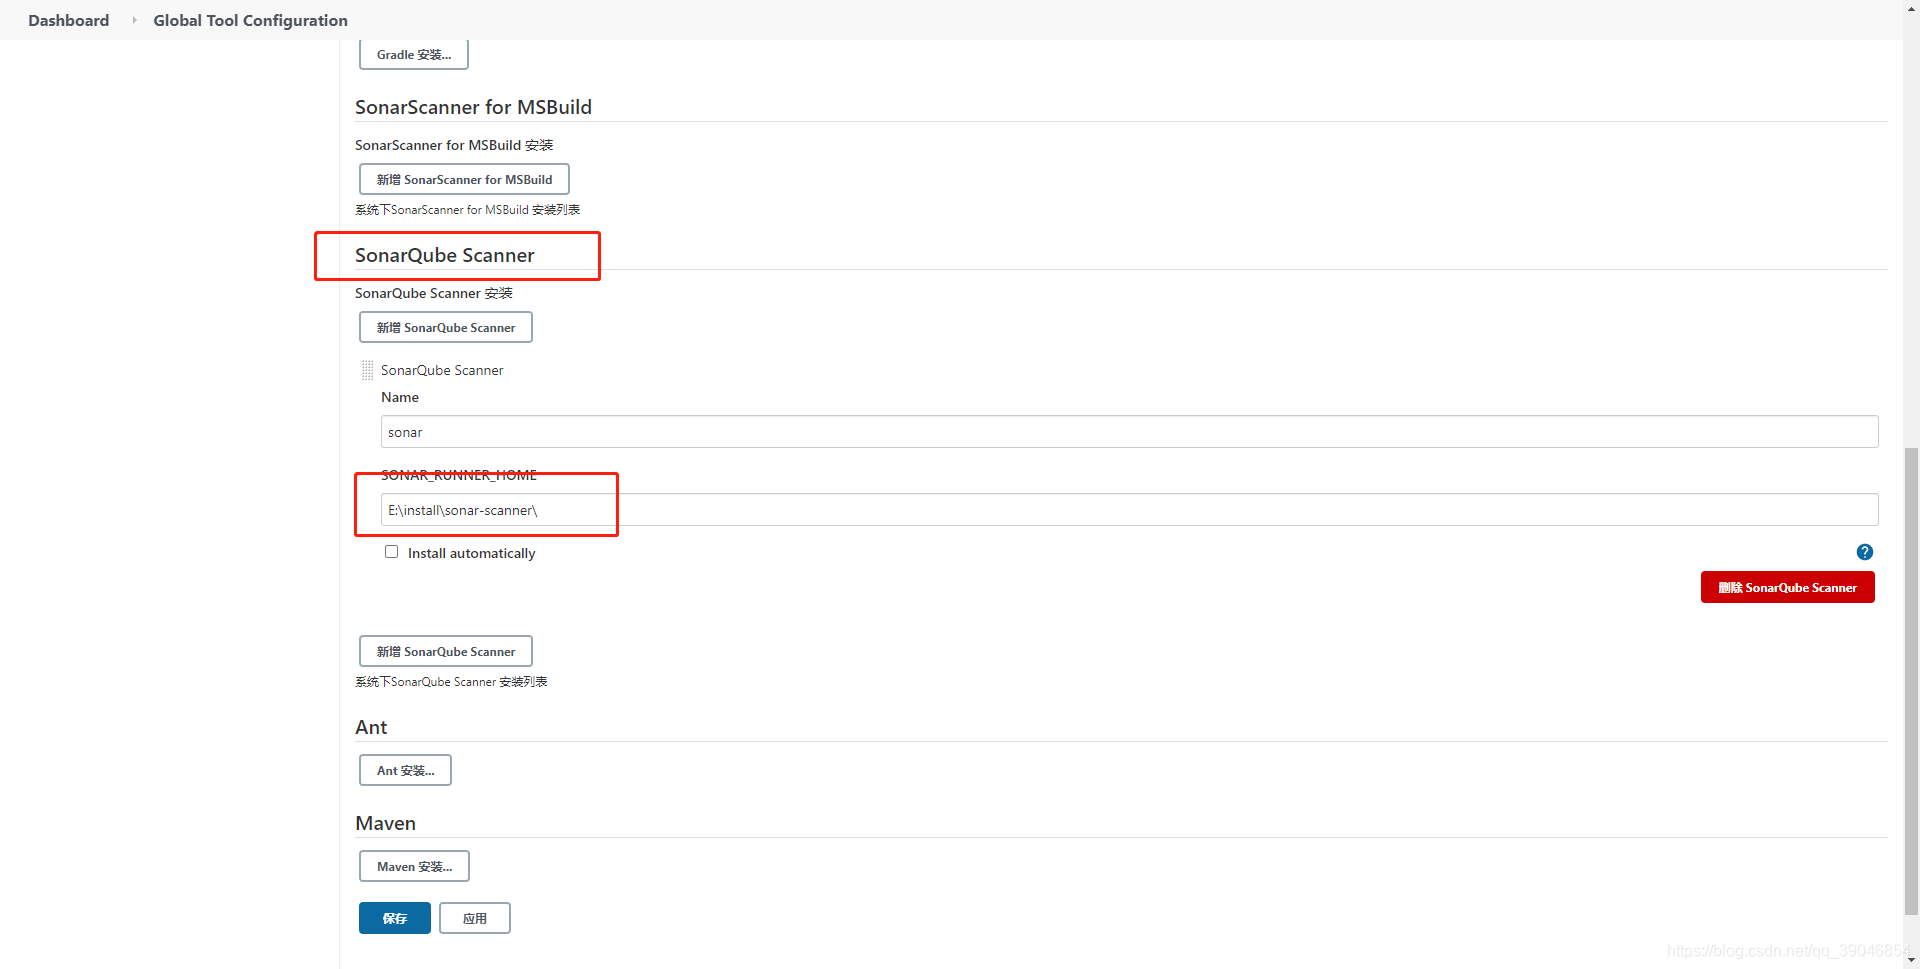Screen dimensions: 1920x969
Task: Click the 系统下SonarScanner for MSBuild 安装列表 text
Action: [x=467, y=210]
